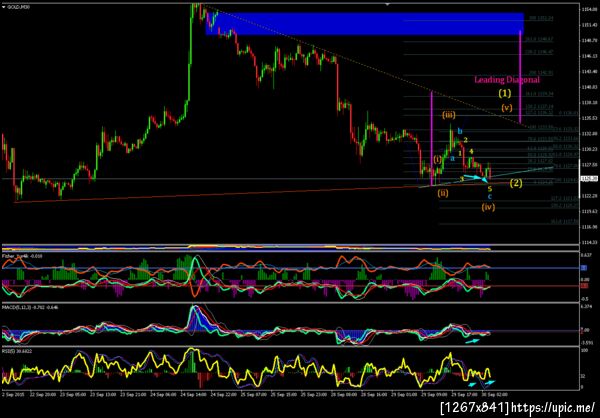Image resolution: width=600 pixels, height=418 pixels.
Task: Click the yellow (2) wave label
Action: 516,183
